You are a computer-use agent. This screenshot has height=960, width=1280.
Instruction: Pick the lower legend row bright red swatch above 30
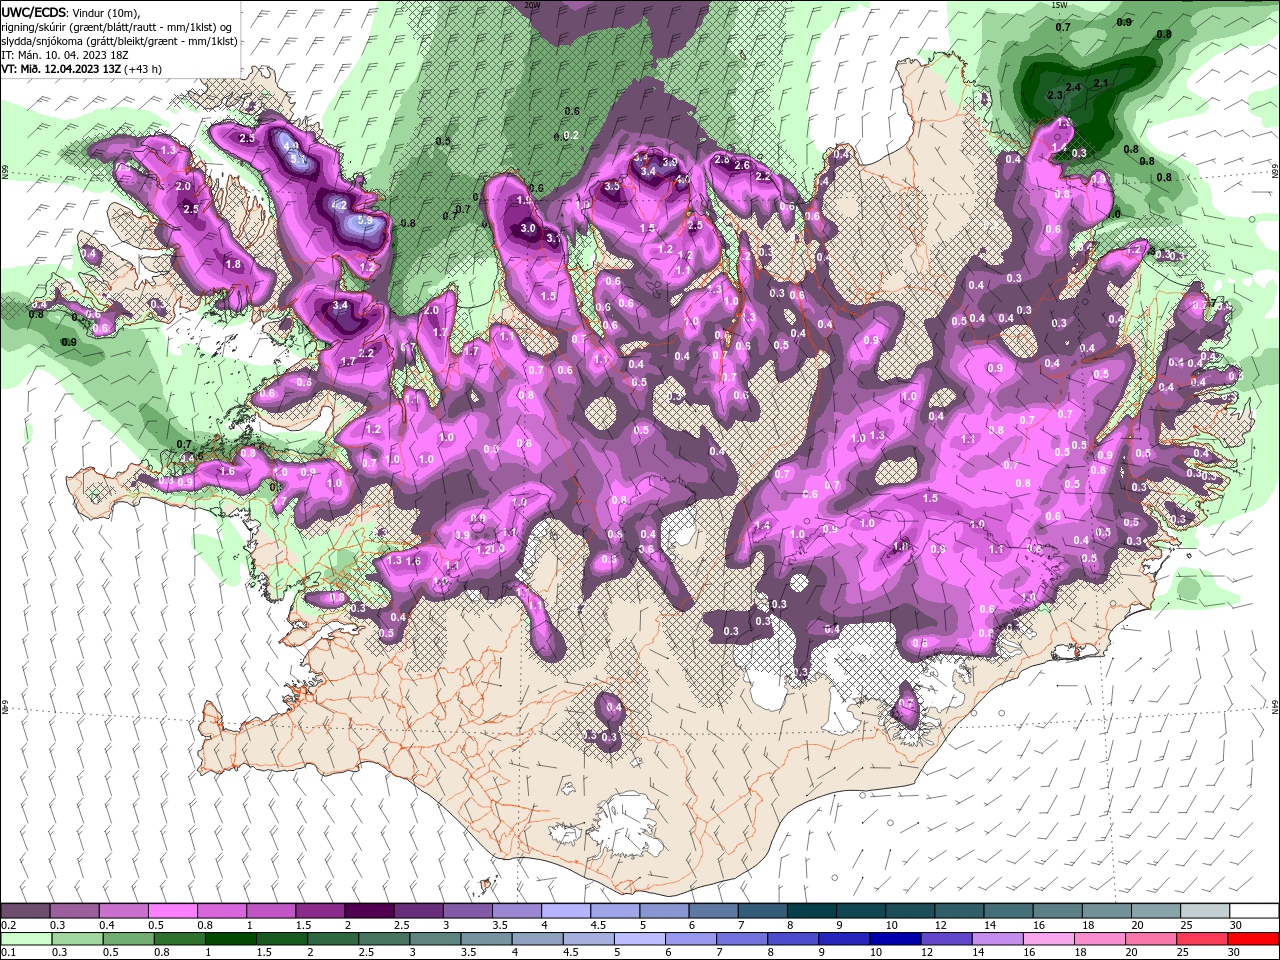(1253, 939)
